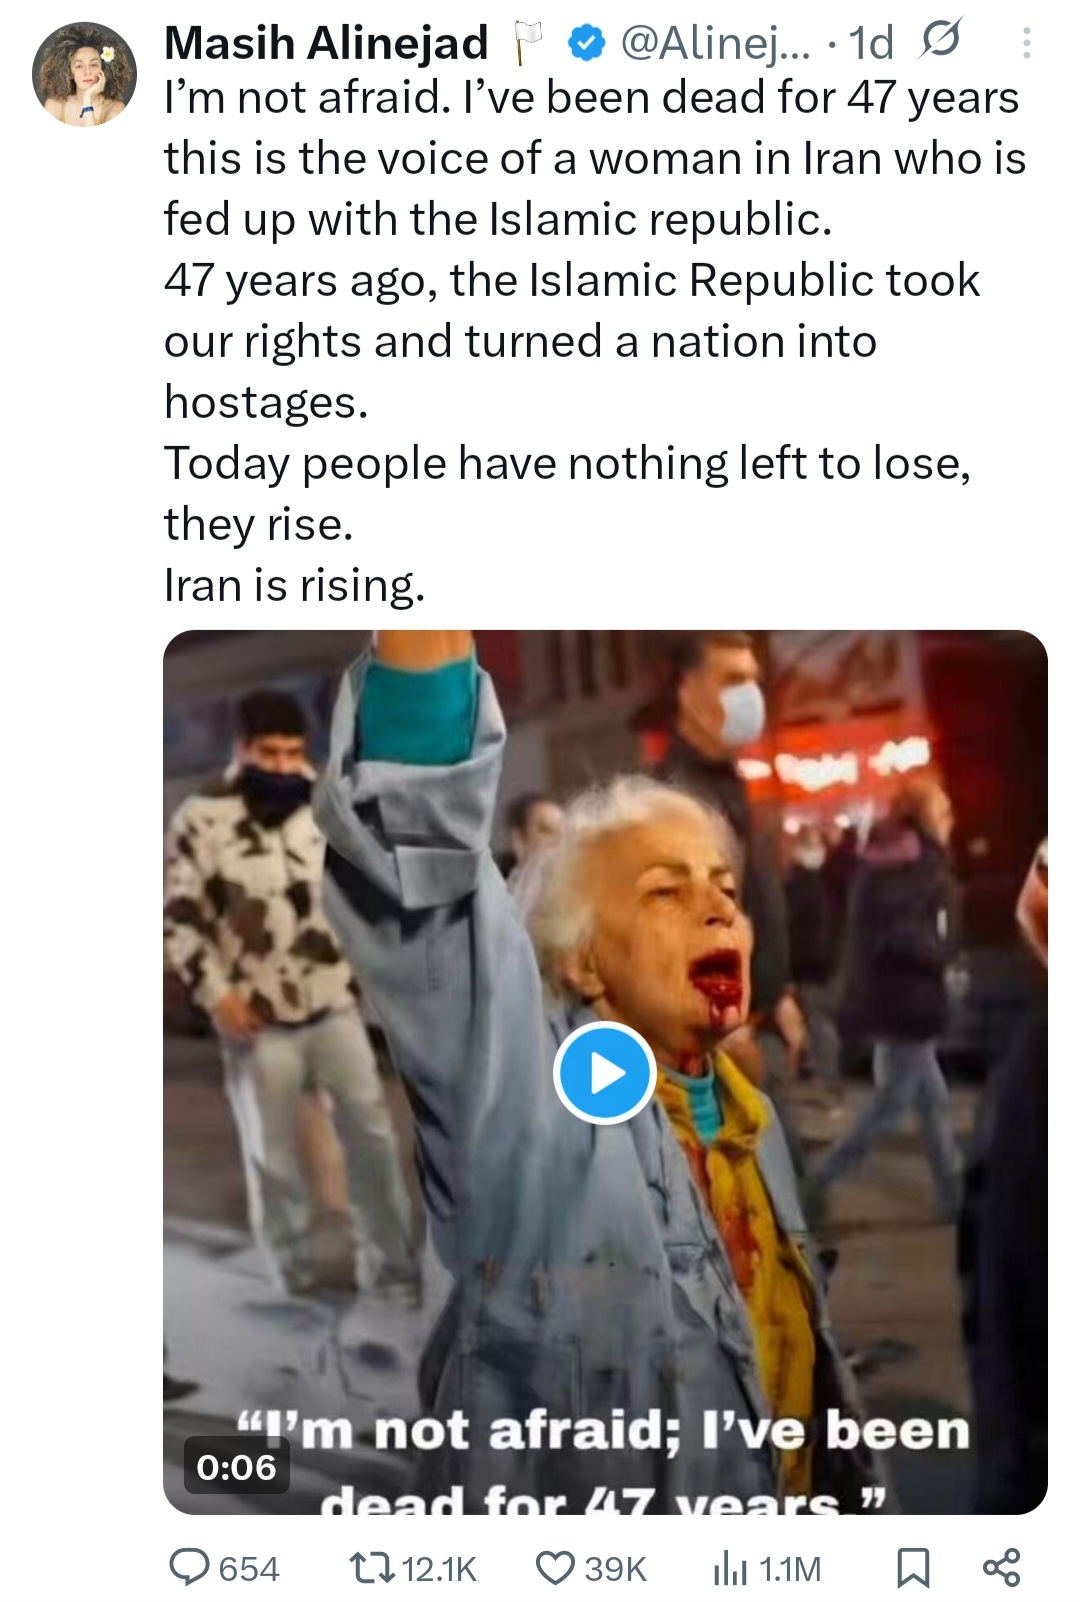The height and width of the screenshot is (1602, 1080).
Task: Like the post with the heart icon
Action: [556, 1567]
